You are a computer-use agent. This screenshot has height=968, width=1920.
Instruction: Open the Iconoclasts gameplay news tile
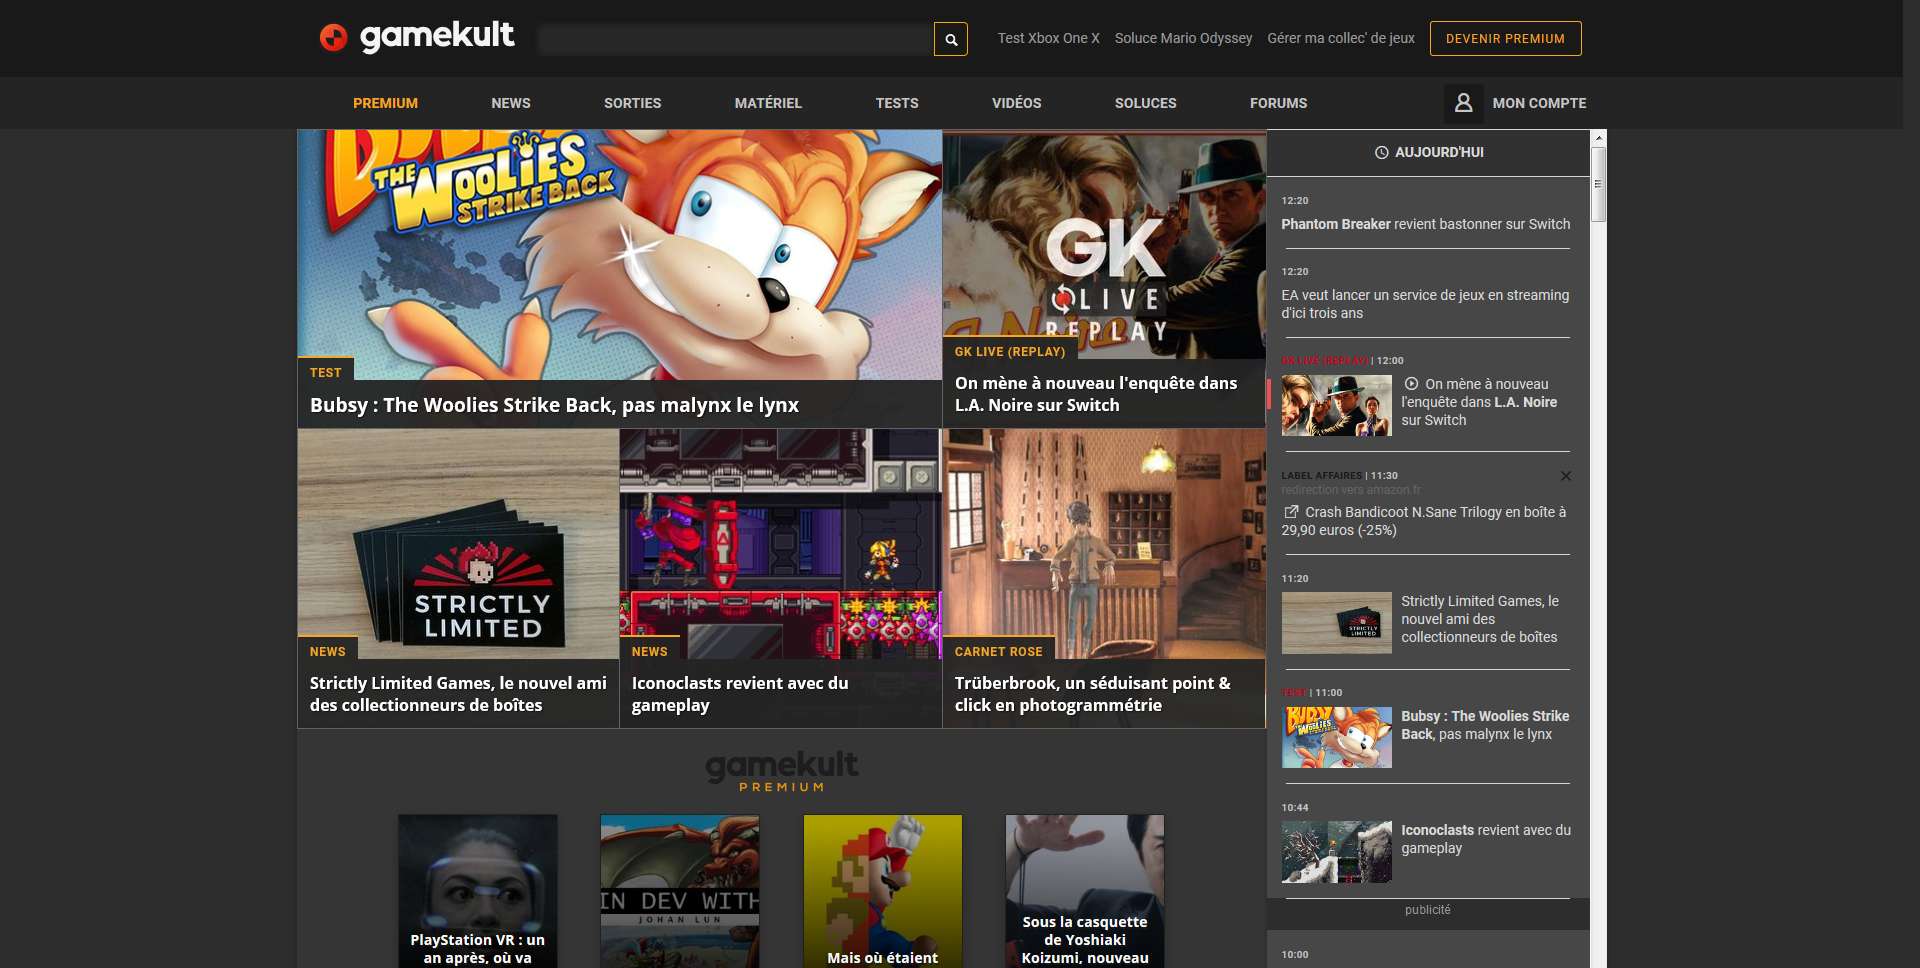point(780,544)
